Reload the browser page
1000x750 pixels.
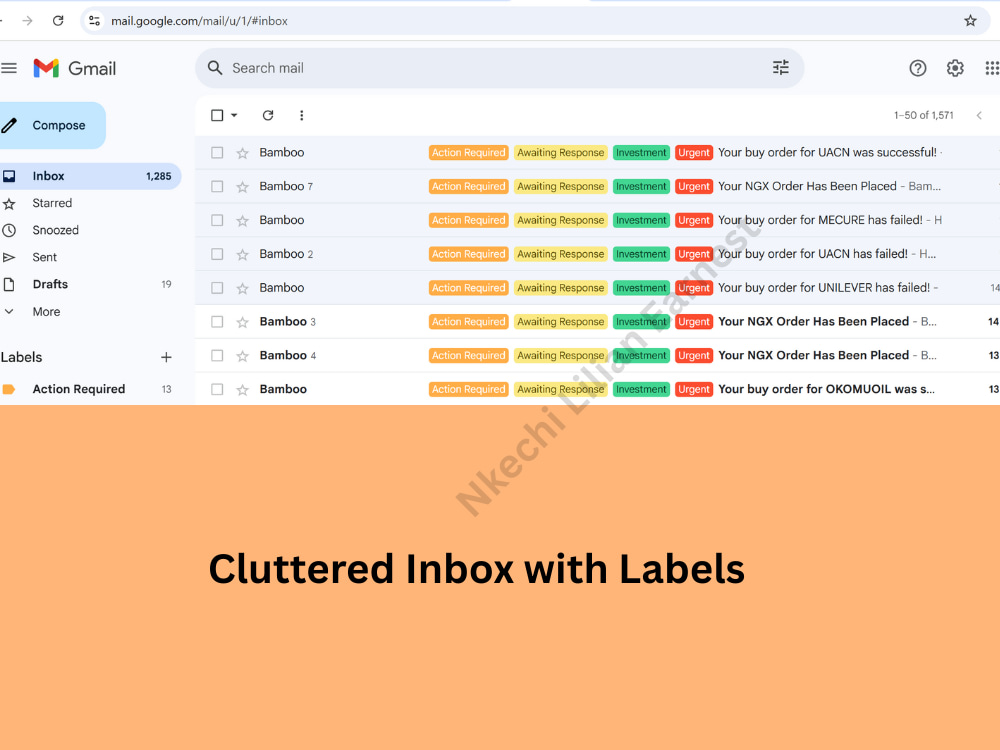(x=58, y=21)
